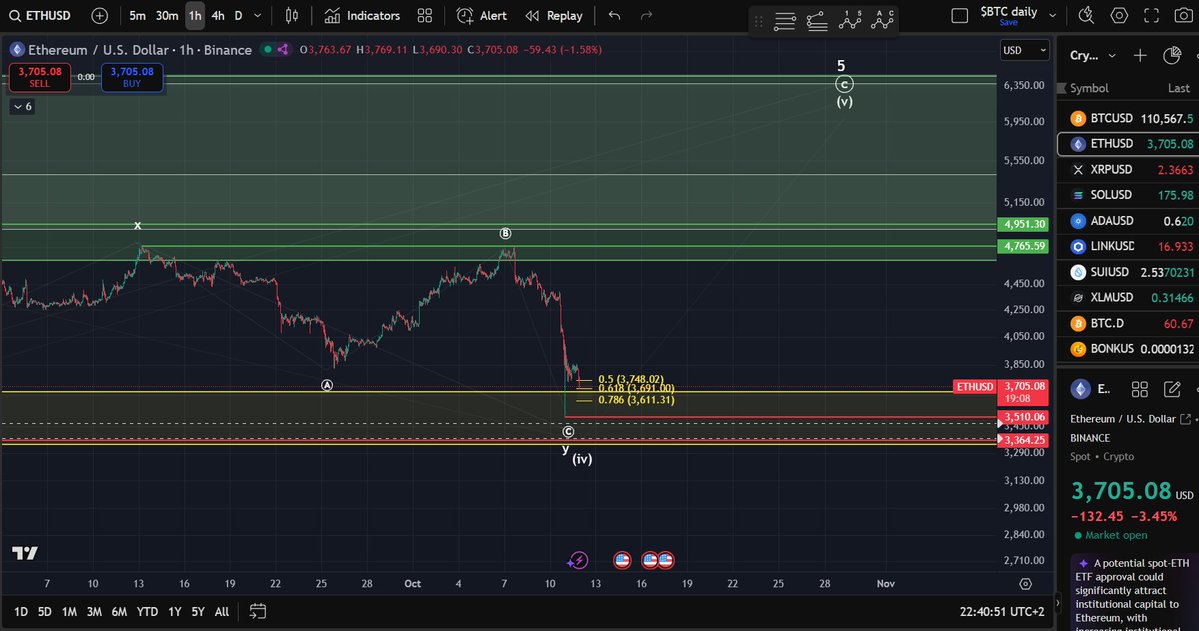
Task: Select BTCUSD in the watchlist
Action: [1129, 119]
